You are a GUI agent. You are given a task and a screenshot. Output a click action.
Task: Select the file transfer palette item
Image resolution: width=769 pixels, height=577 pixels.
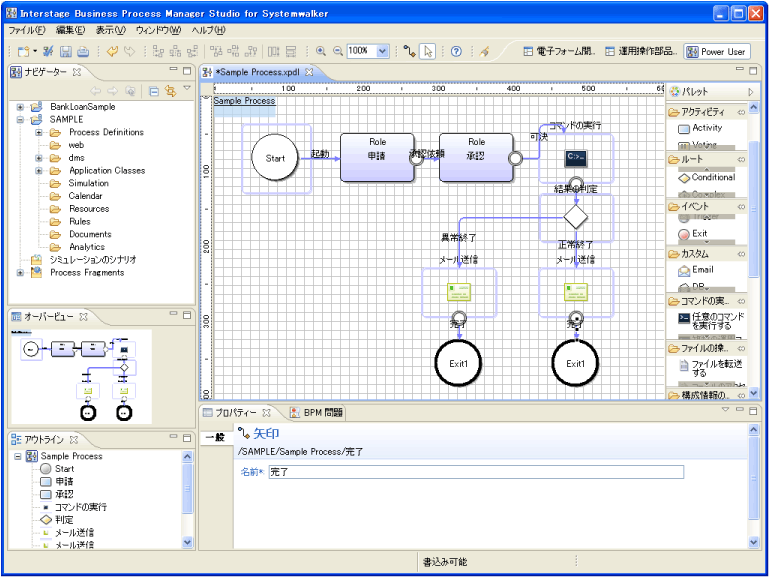pos(711,368)
